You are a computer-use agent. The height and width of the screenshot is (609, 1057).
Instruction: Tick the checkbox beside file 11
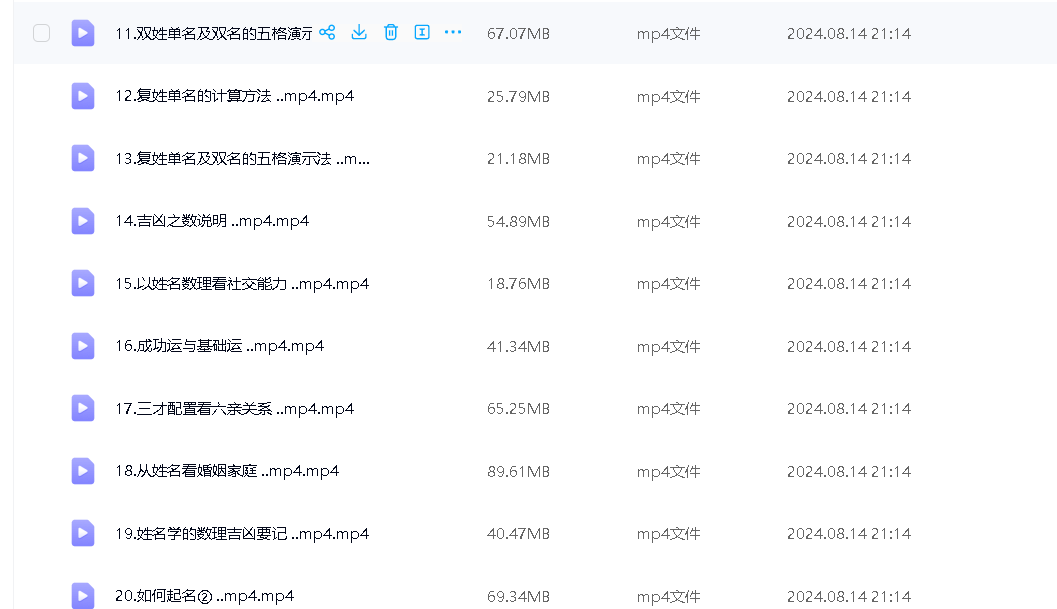41,33
